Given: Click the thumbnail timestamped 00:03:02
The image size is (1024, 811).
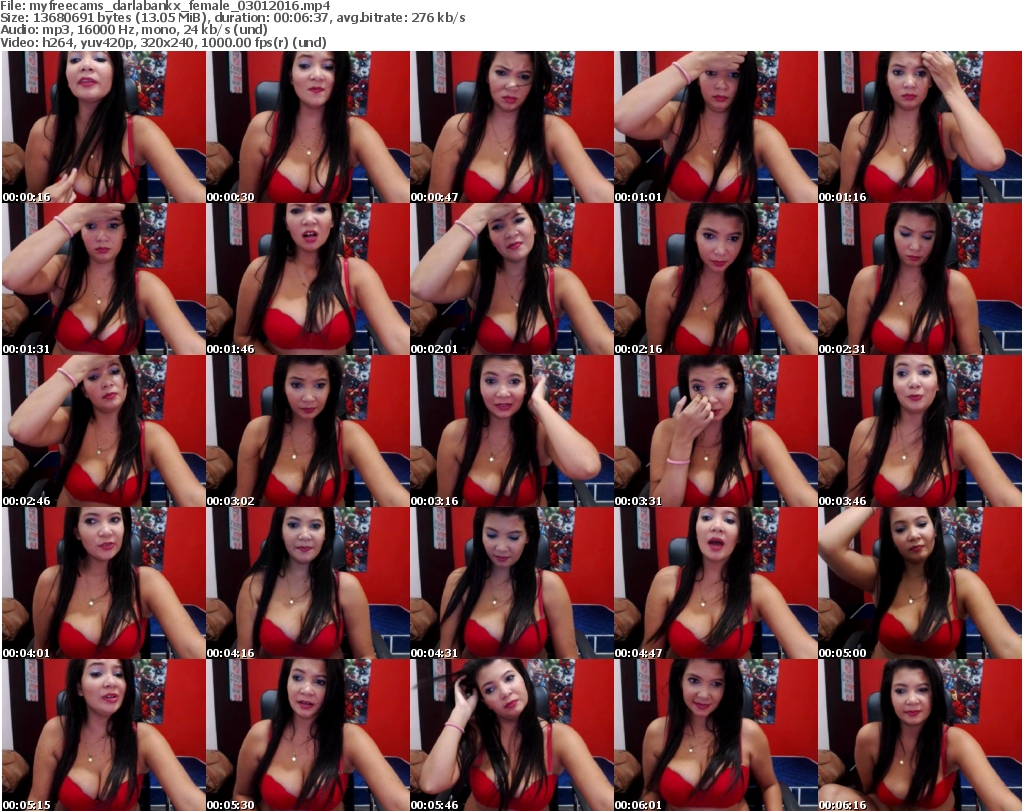Looking at the screenshot, I should (x=308, y=432).
